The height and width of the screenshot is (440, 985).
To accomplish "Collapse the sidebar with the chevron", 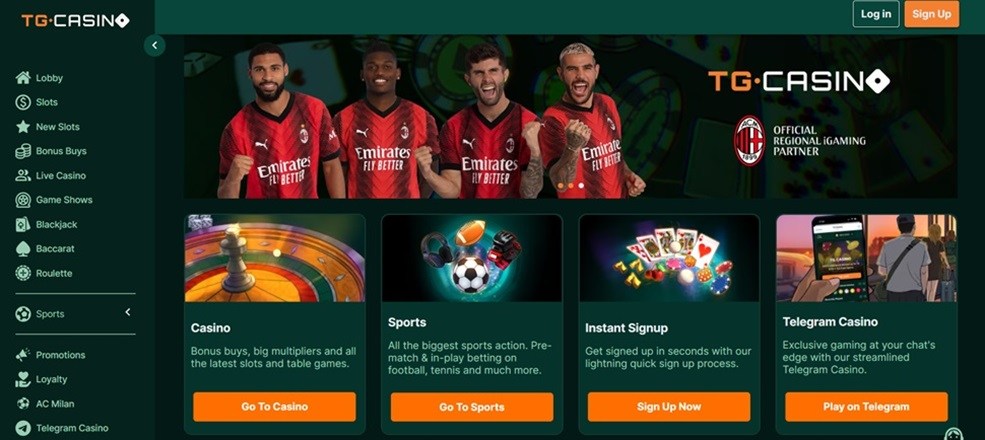I will pyautogui.click(x=155, y=46).
